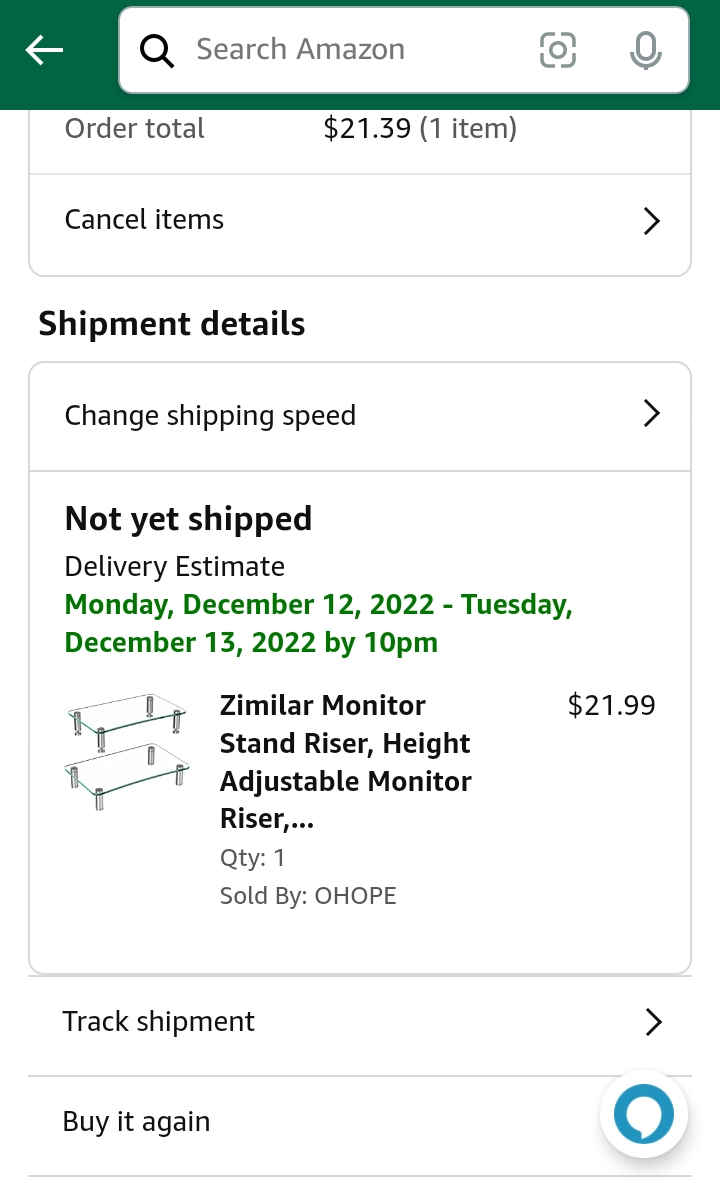The width and height of the screenshot is (720, 1187).
Task: Select Buy it again
Action: point(136,1122)
